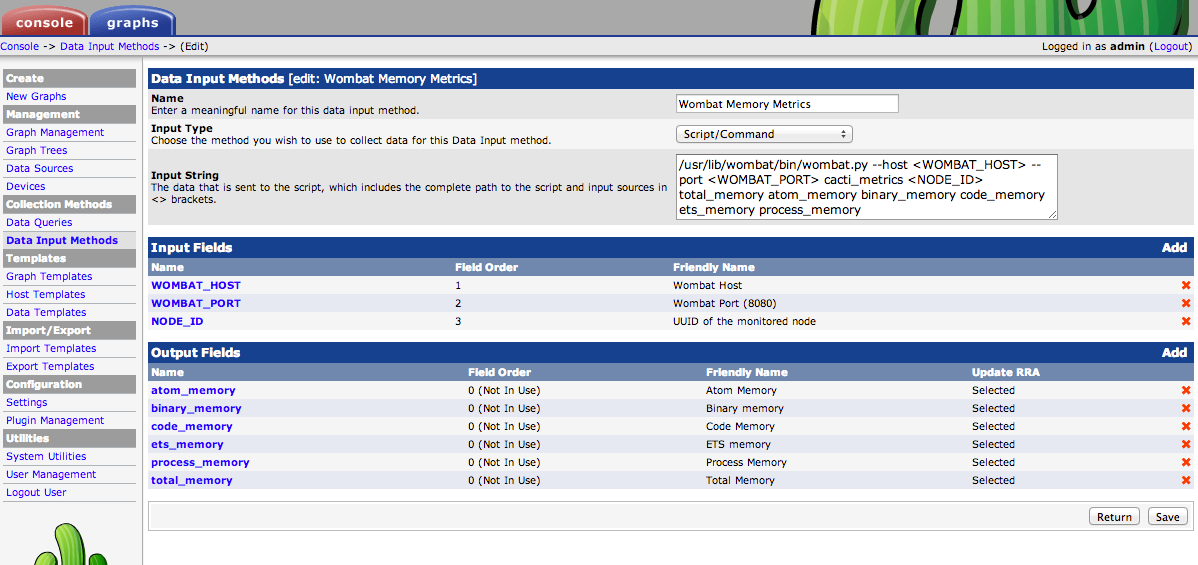Open Export Templates in sidebar

(50, 366)
